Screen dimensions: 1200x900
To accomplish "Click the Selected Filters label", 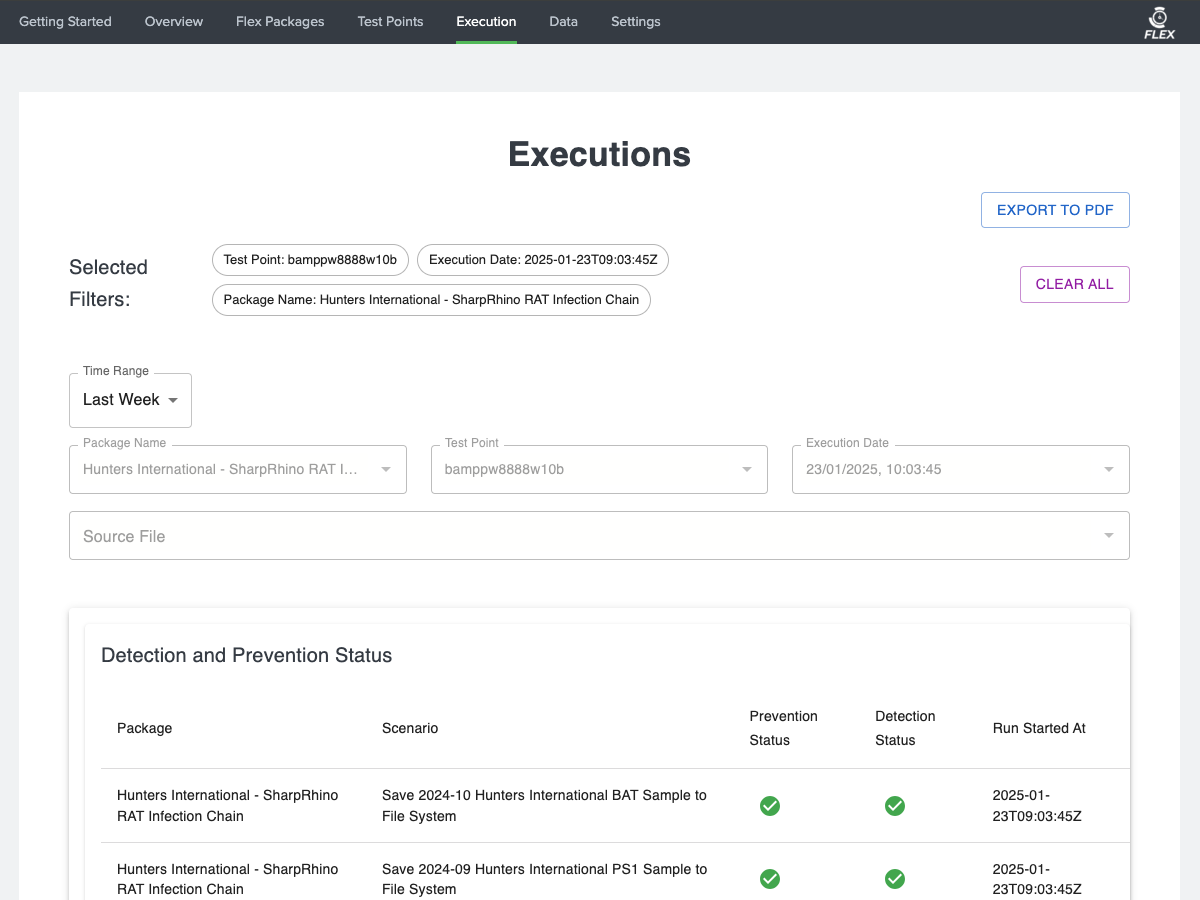I will [x=108, y=283].
